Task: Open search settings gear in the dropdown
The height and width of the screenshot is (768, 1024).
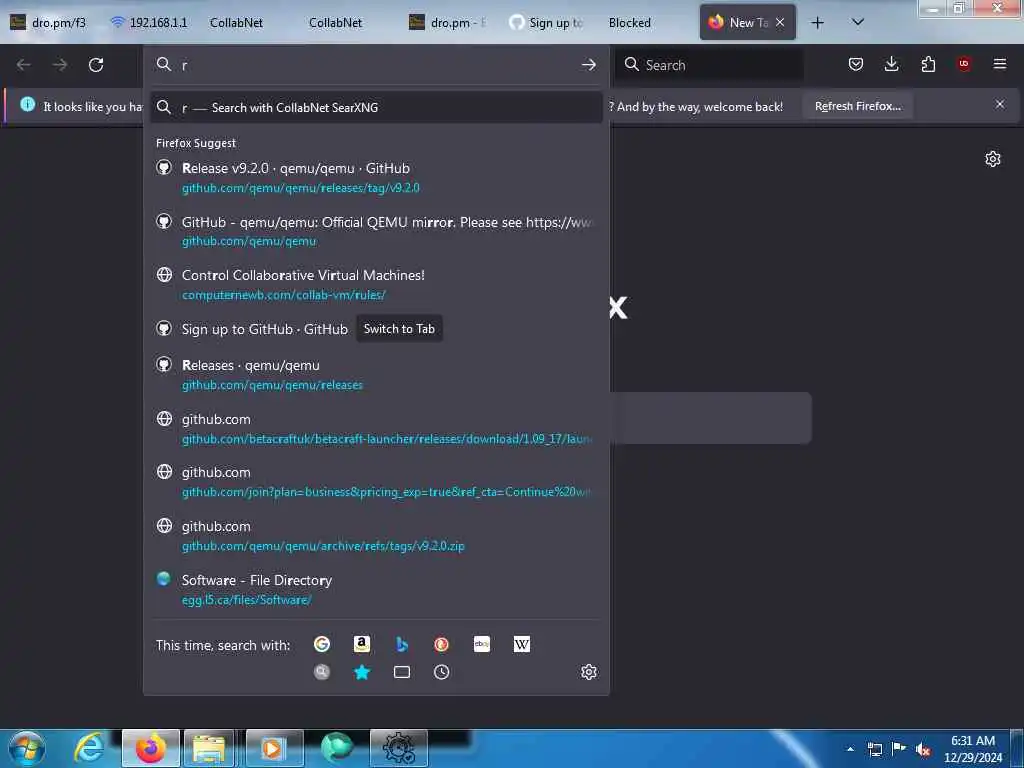Action: click(x=588, y=672)
